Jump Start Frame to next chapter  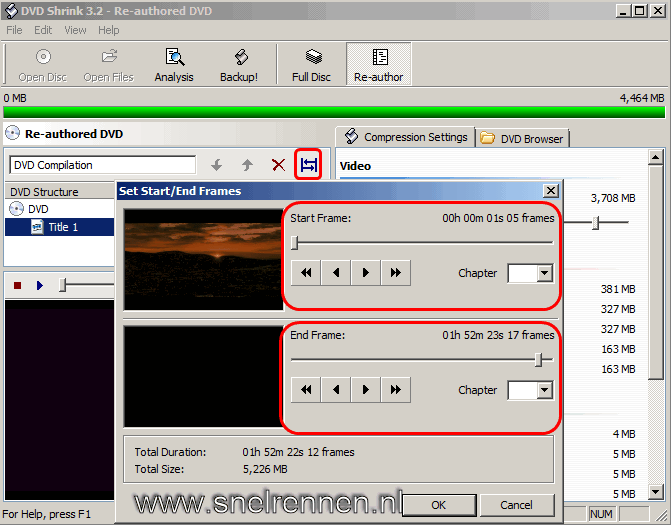tap(396, 273)
